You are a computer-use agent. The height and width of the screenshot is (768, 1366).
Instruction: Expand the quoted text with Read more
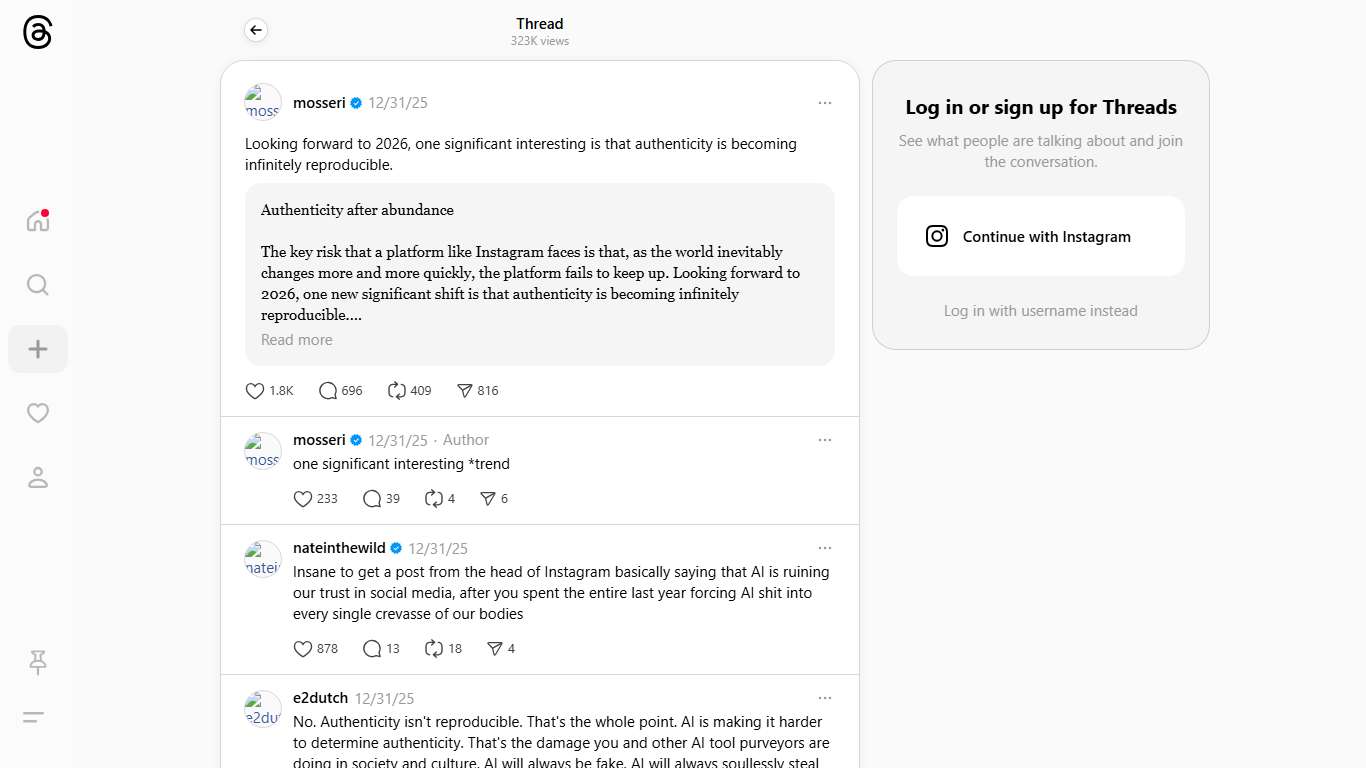(x=297, y=340)
